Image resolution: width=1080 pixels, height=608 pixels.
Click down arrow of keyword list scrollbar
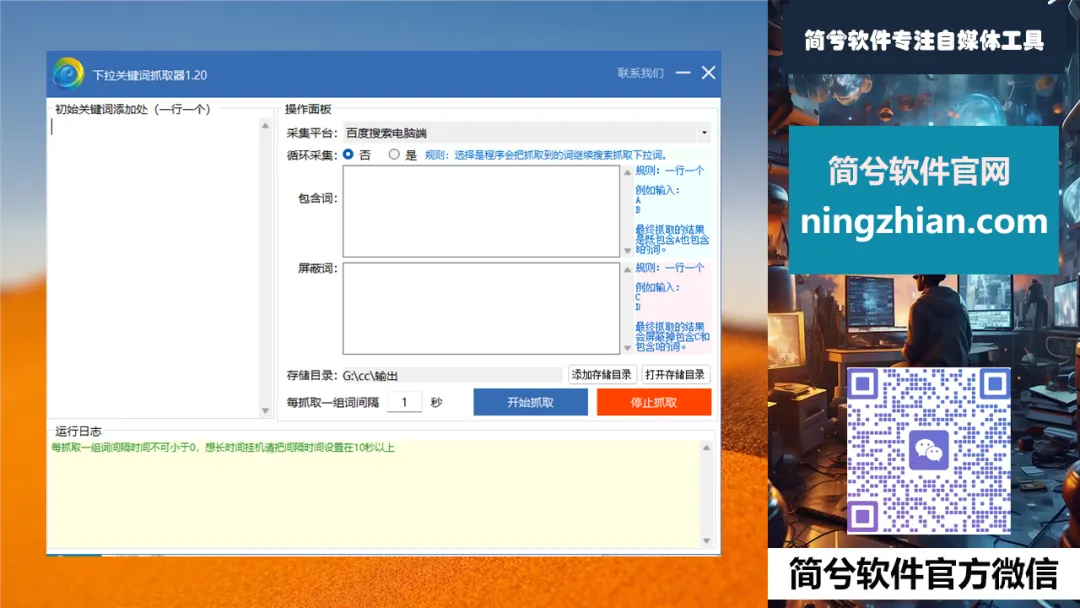(265, 410)
